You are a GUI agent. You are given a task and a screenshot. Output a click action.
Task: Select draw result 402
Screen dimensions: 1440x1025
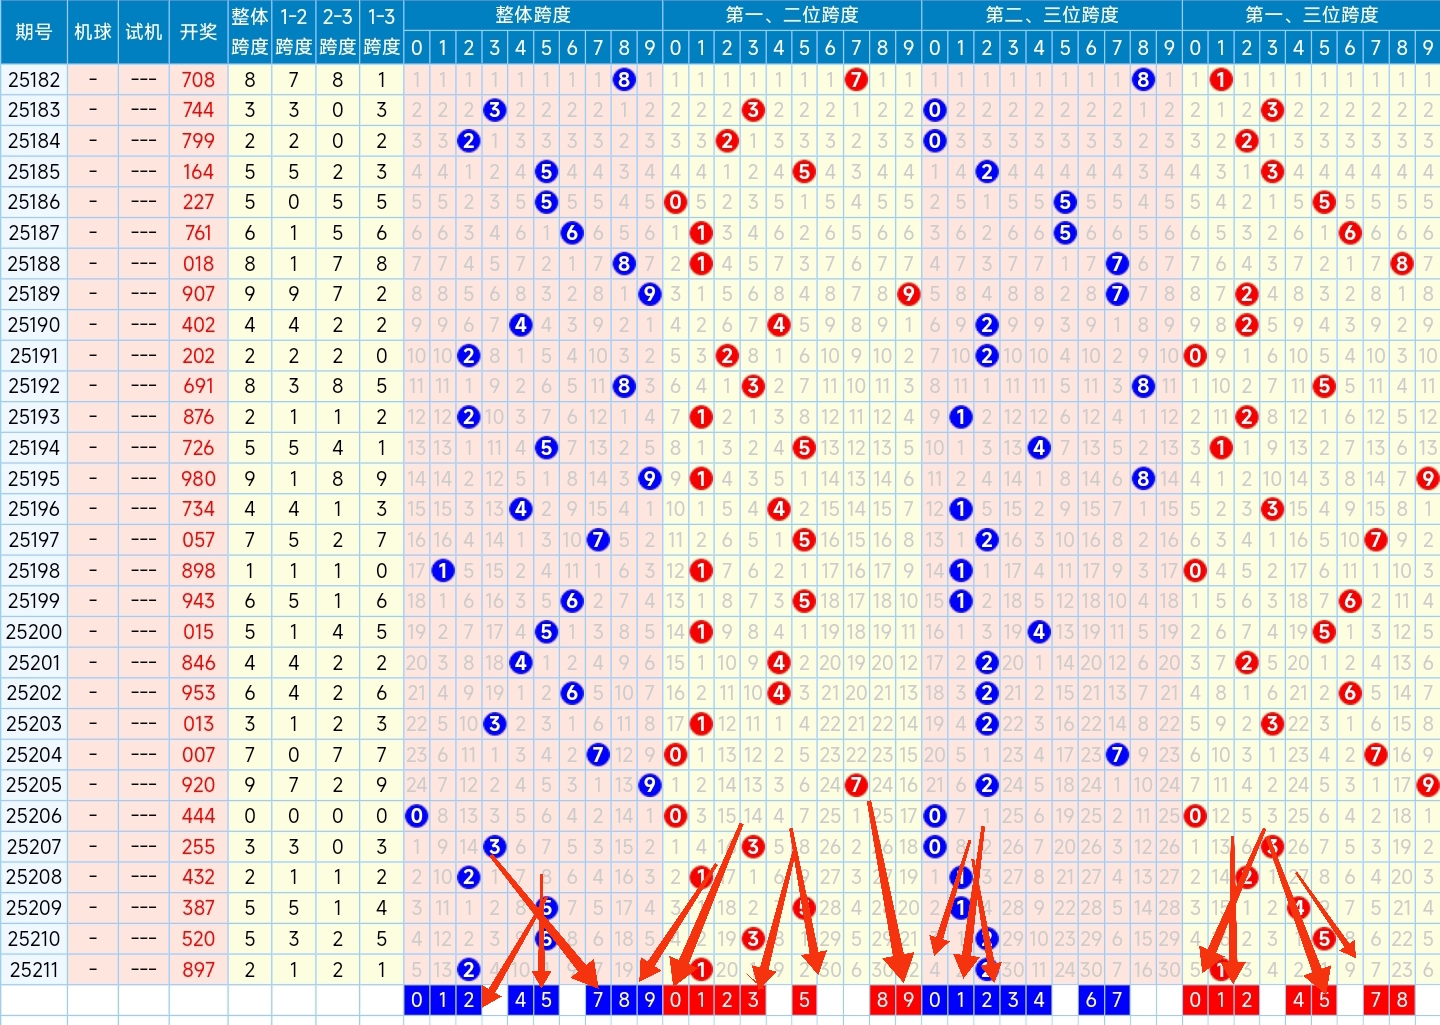[198, 325]
